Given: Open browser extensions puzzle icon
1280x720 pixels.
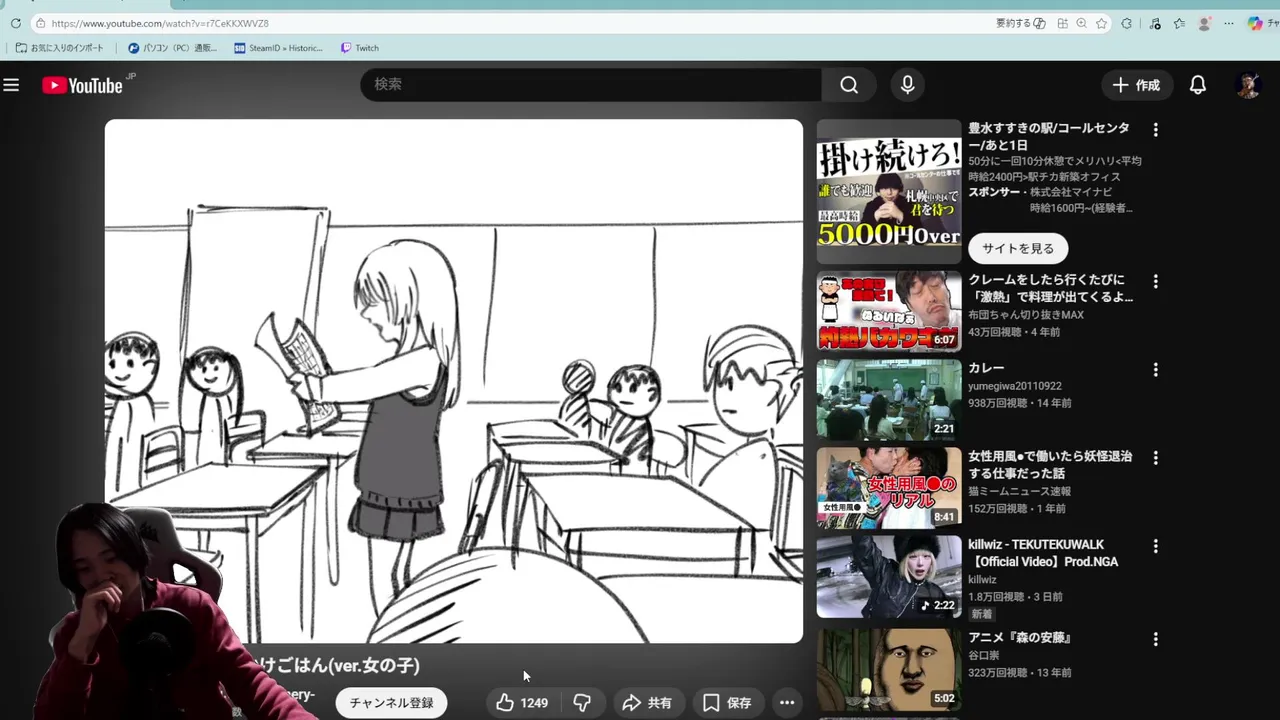Looking at the screenshot, I should click(1127, 23).
